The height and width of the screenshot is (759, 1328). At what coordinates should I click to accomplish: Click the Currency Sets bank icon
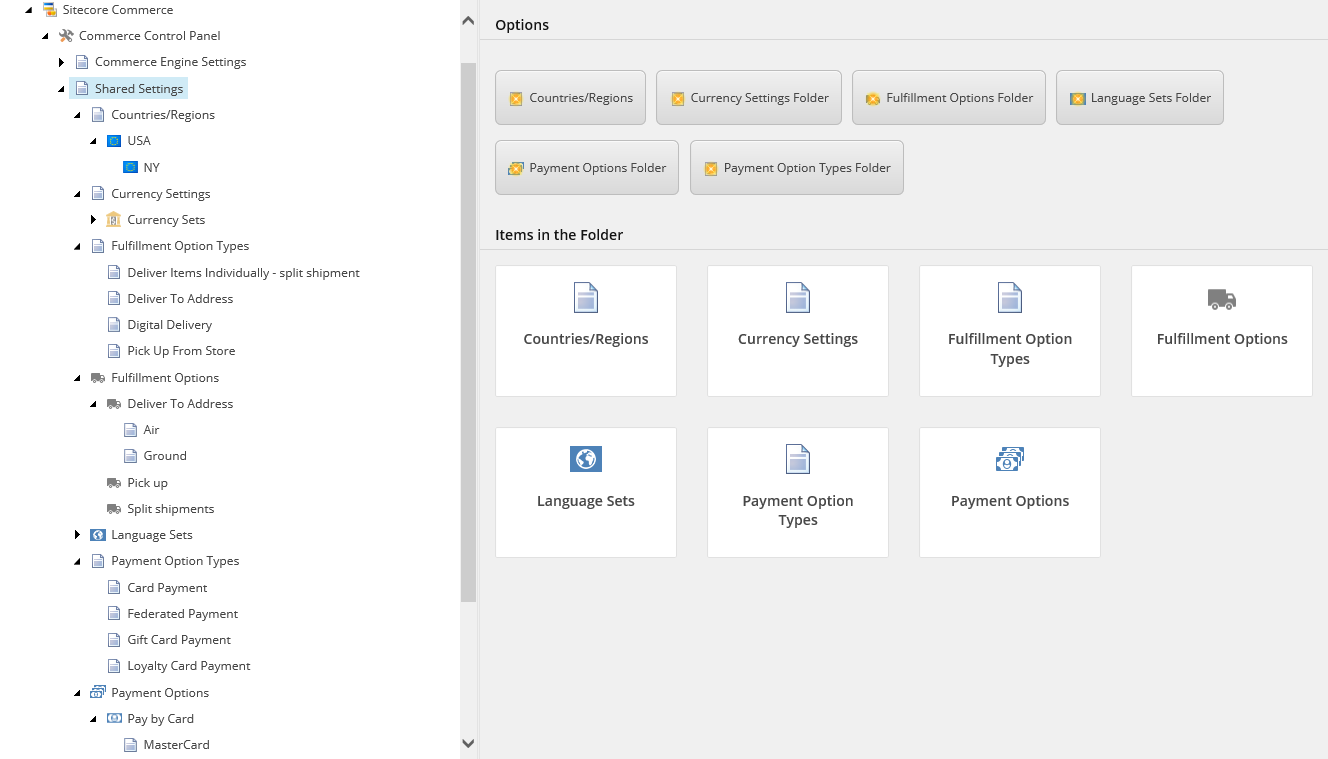(114, 220)
